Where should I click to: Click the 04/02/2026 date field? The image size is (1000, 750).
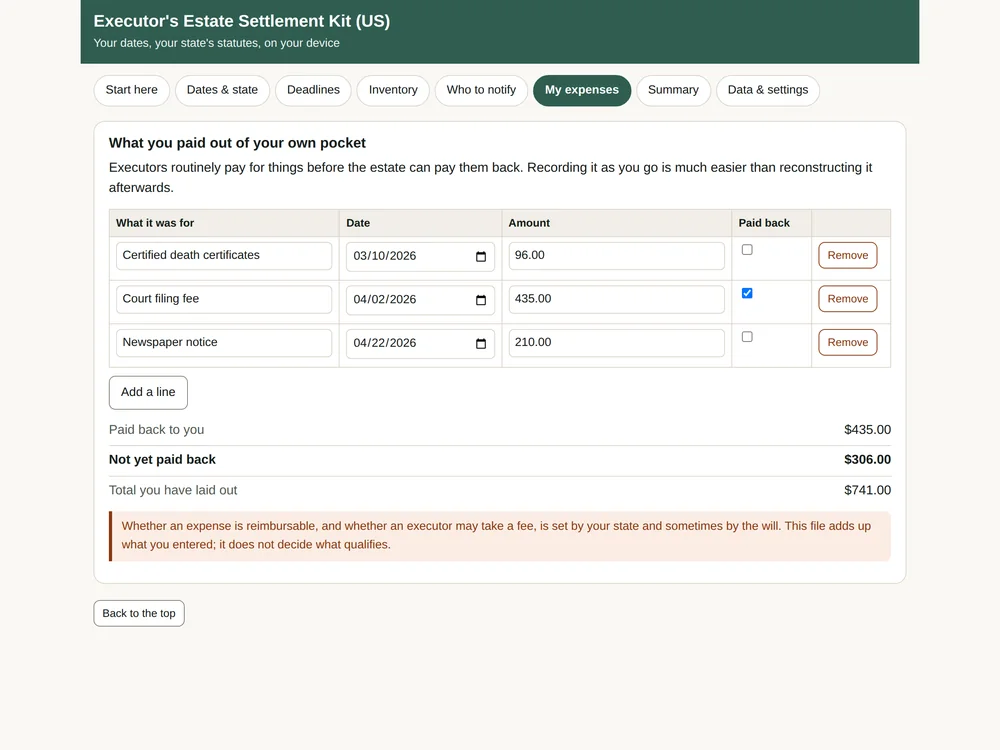[x=420, y=300]
